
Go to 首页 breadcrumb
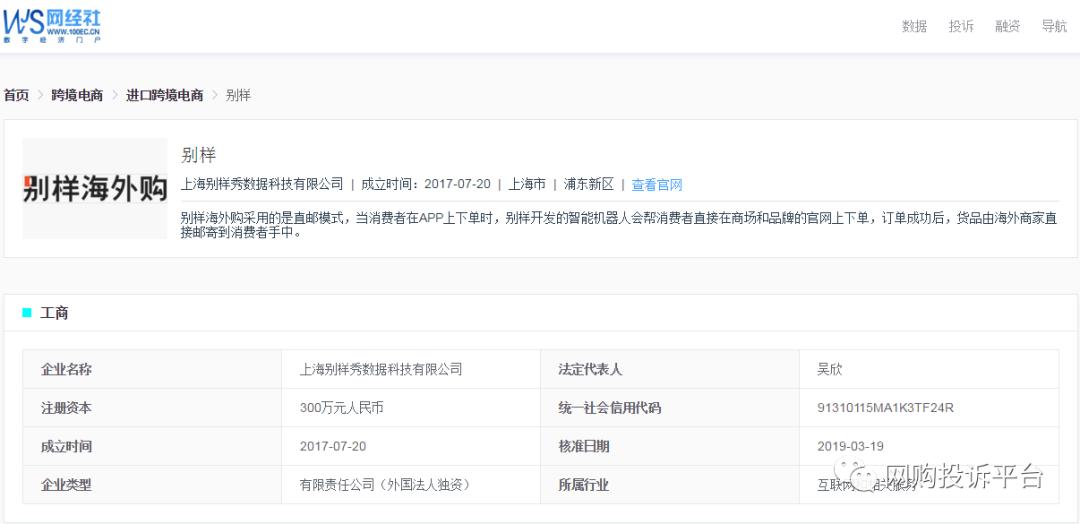(x=17, y=96)
